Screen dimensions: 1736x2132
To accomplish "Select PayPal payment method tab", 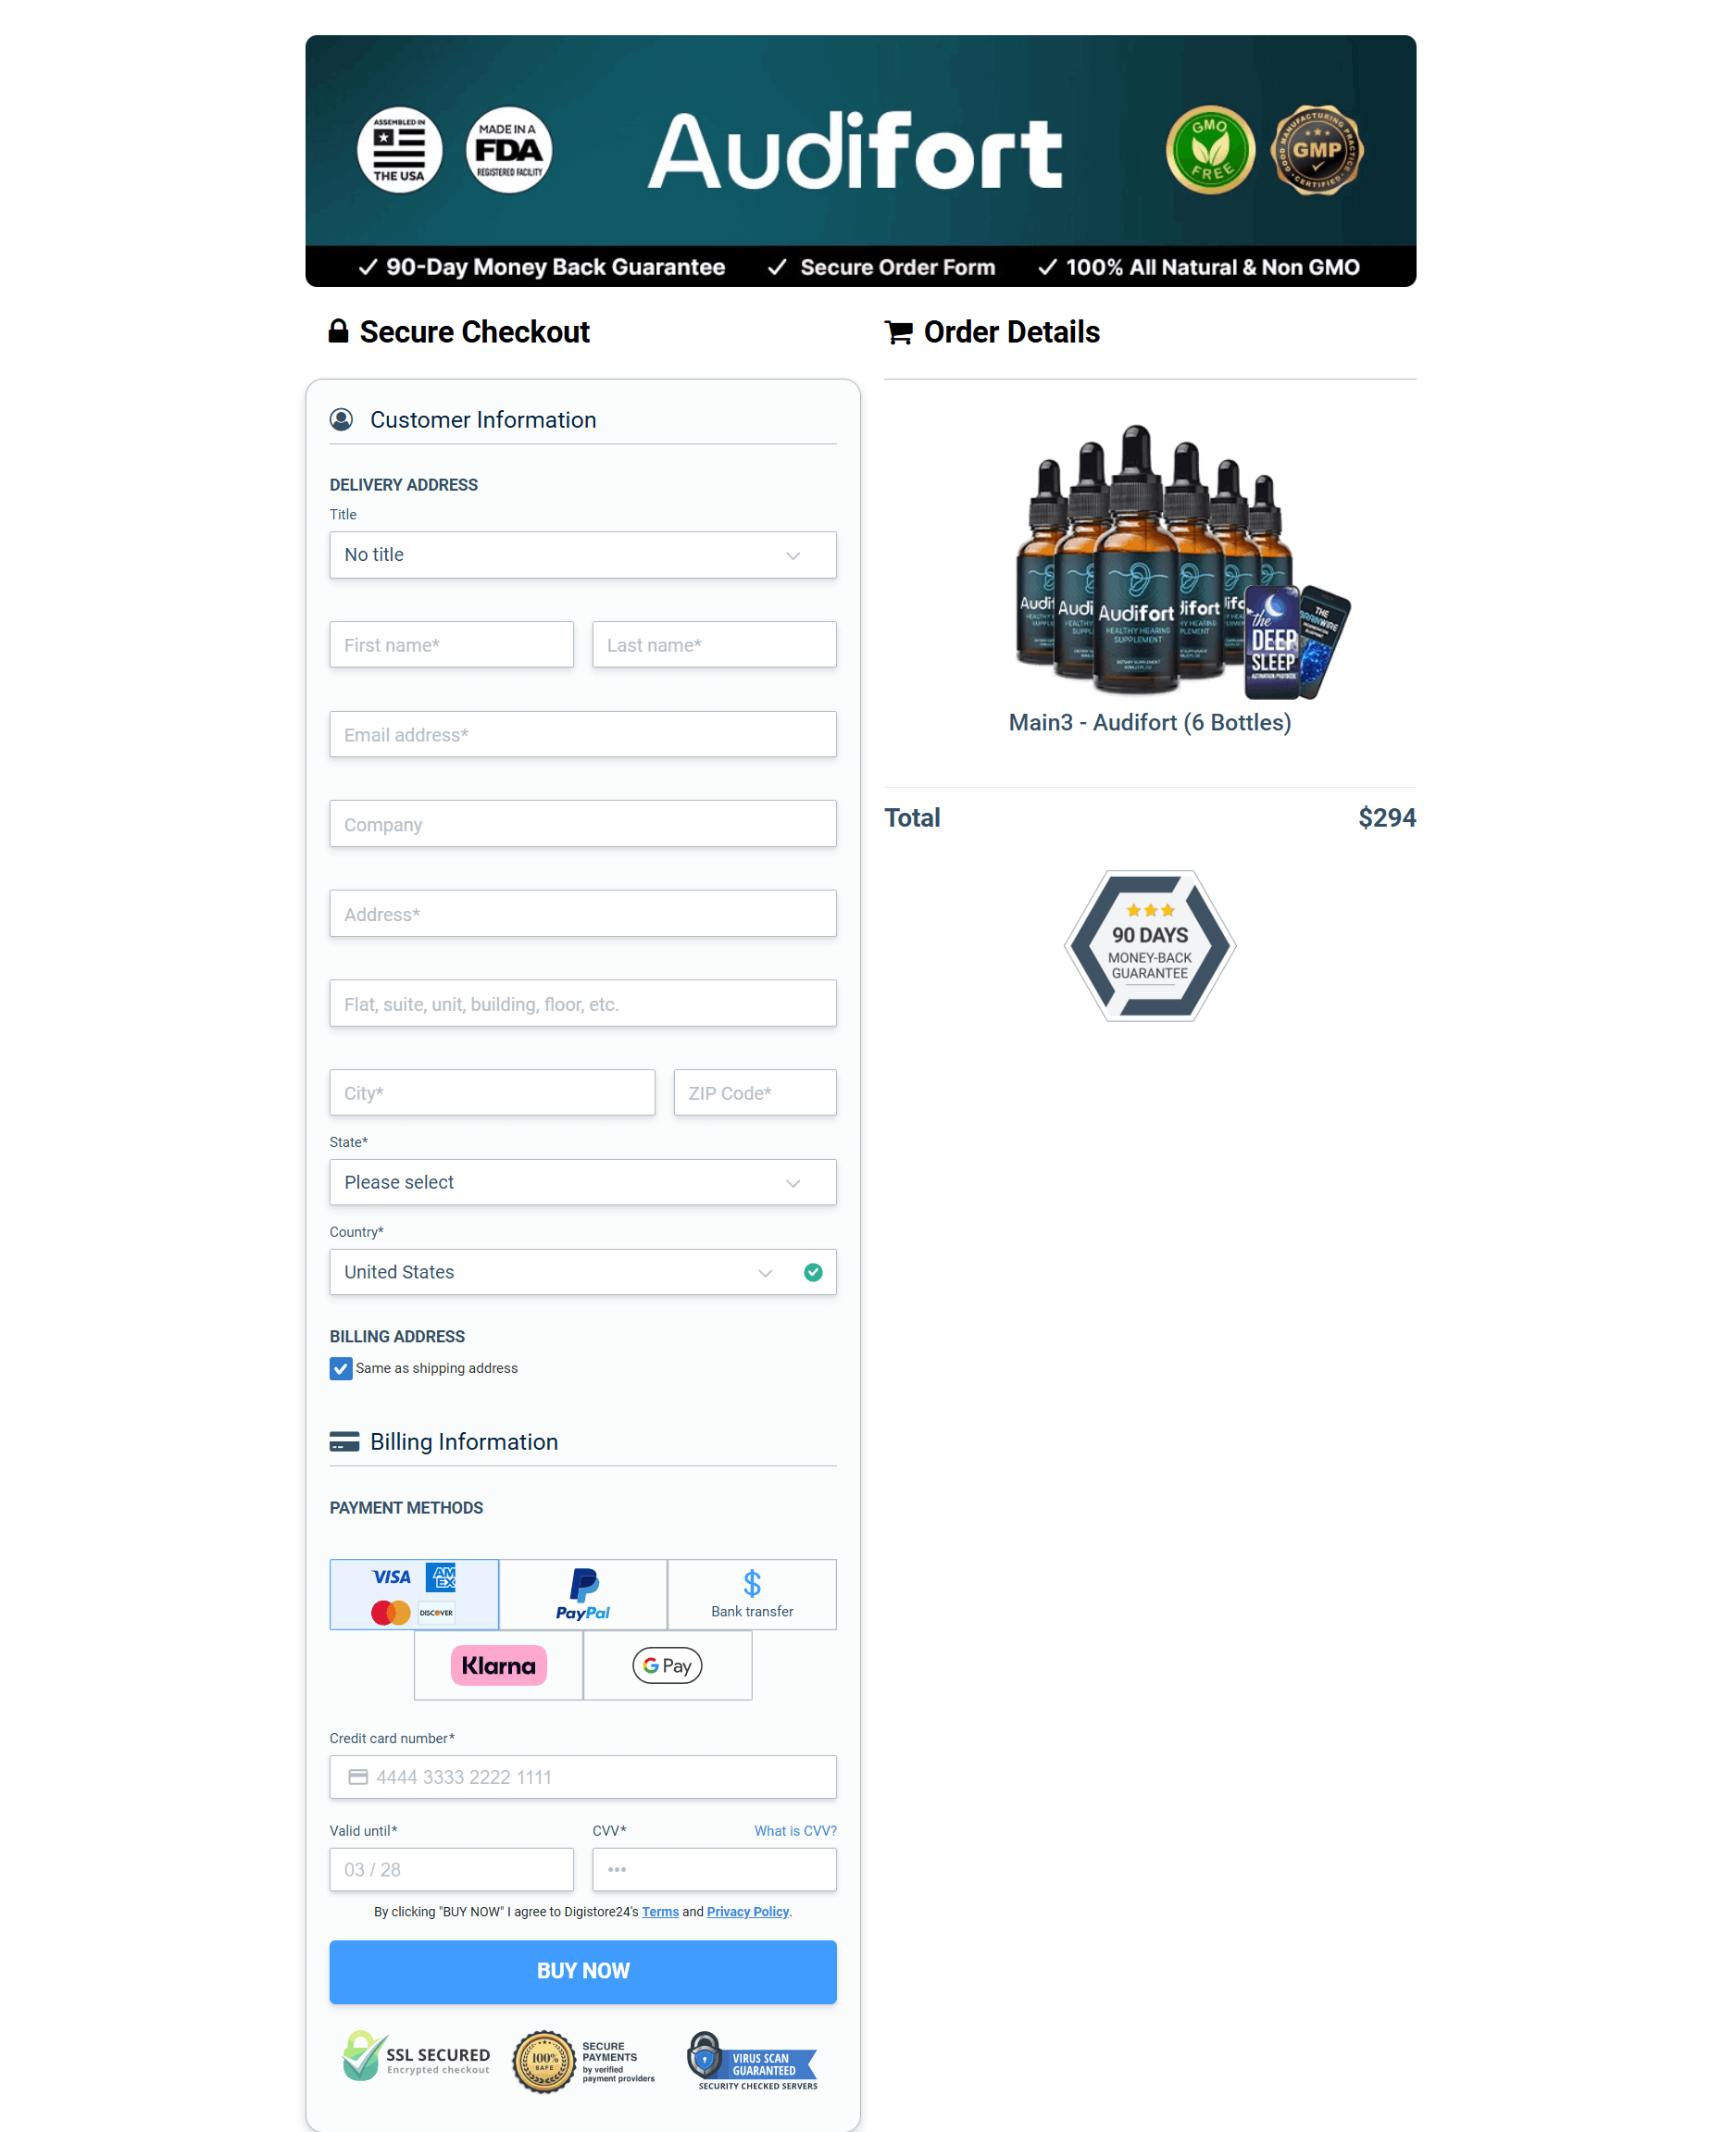I will point(582,1594).
